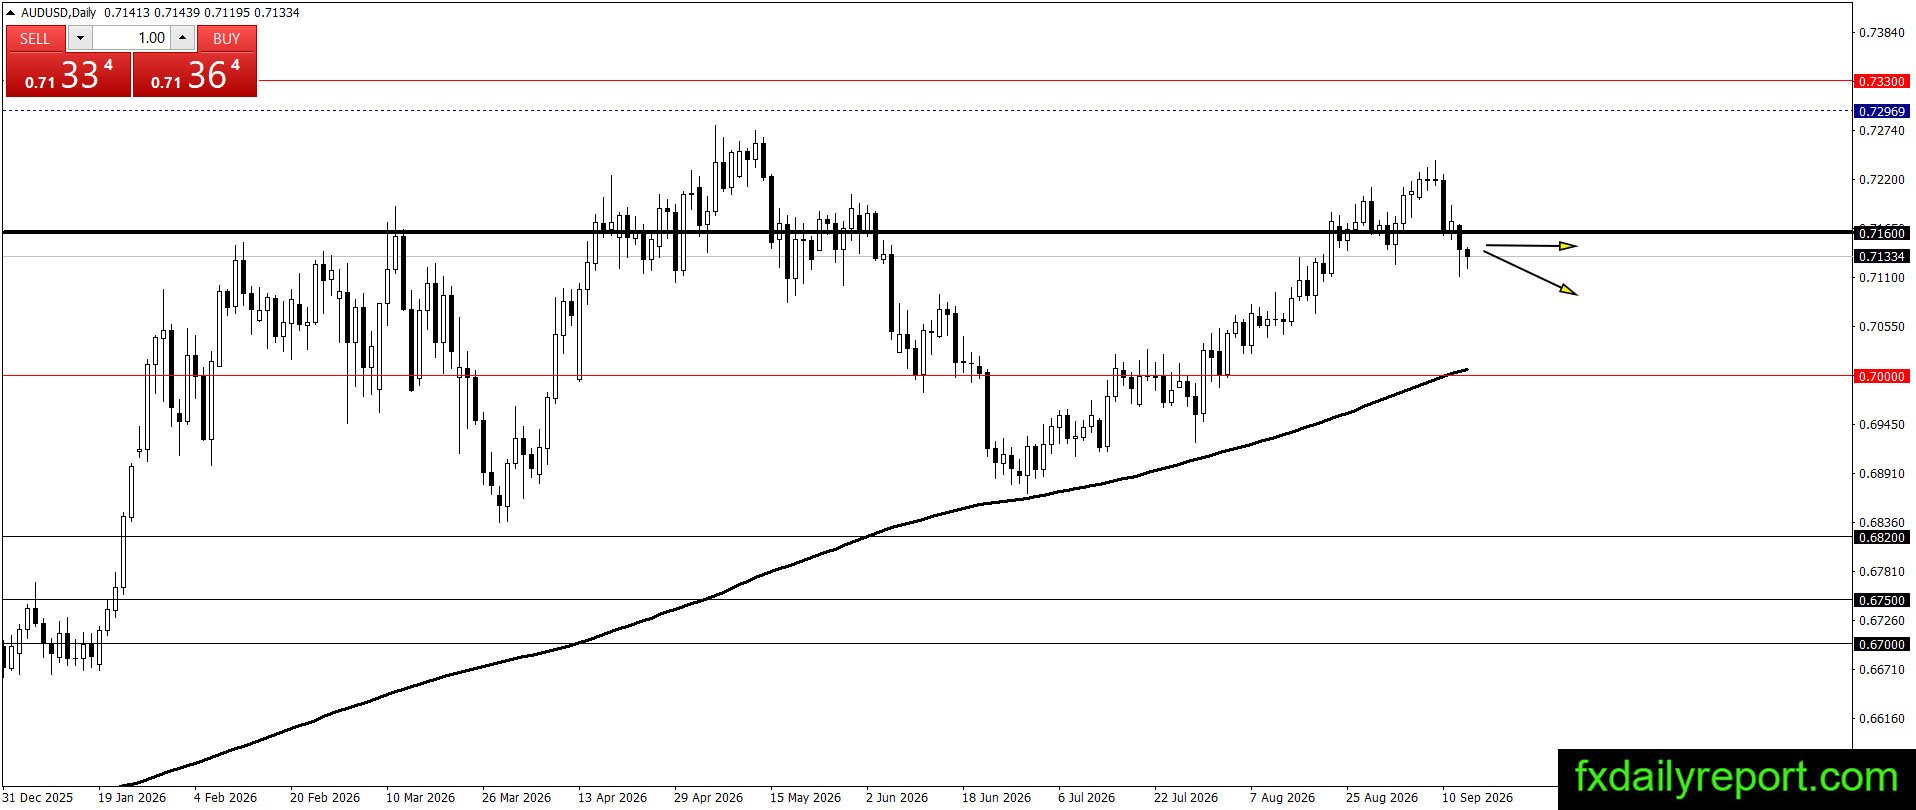
Task: Select the 0.73300 red price label
Action: pyautogui.click(x=1881, y=81)
